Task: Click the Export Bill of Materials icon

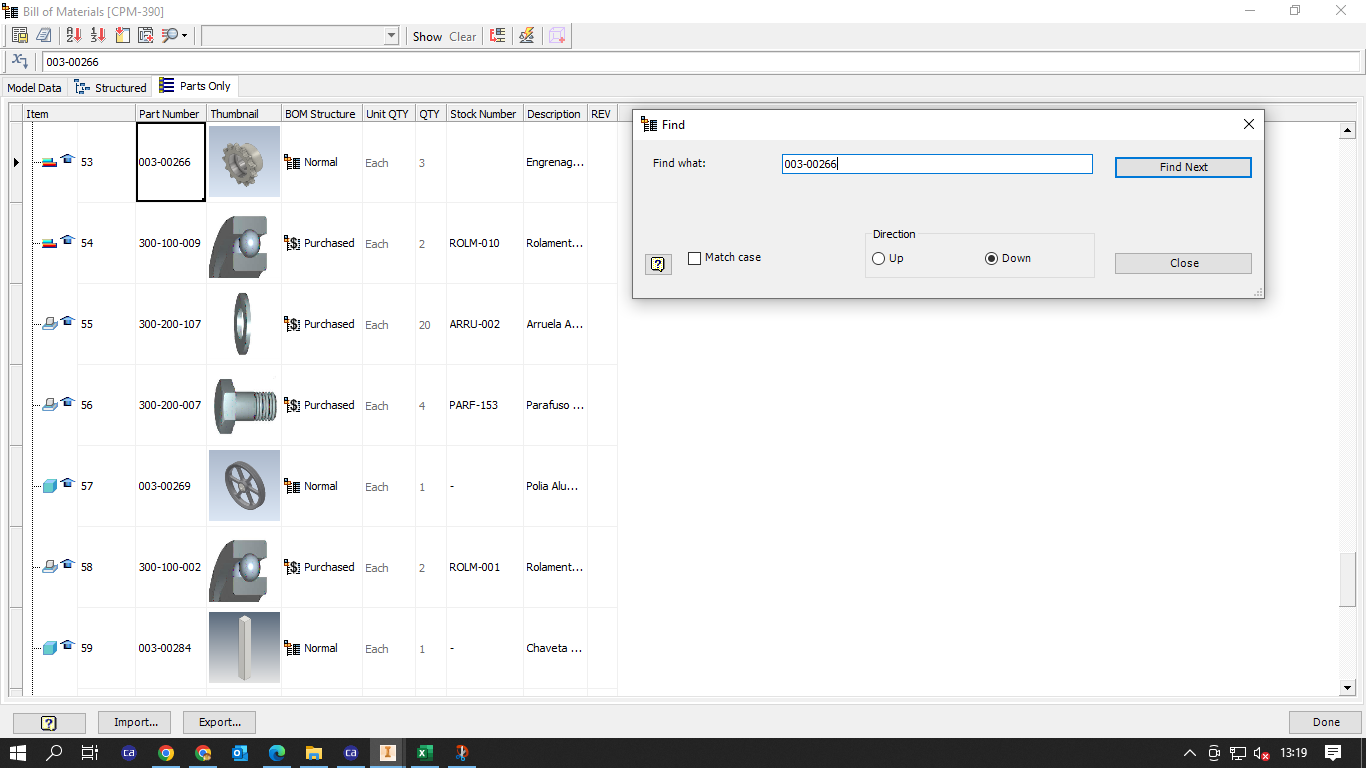Action: 19,35
